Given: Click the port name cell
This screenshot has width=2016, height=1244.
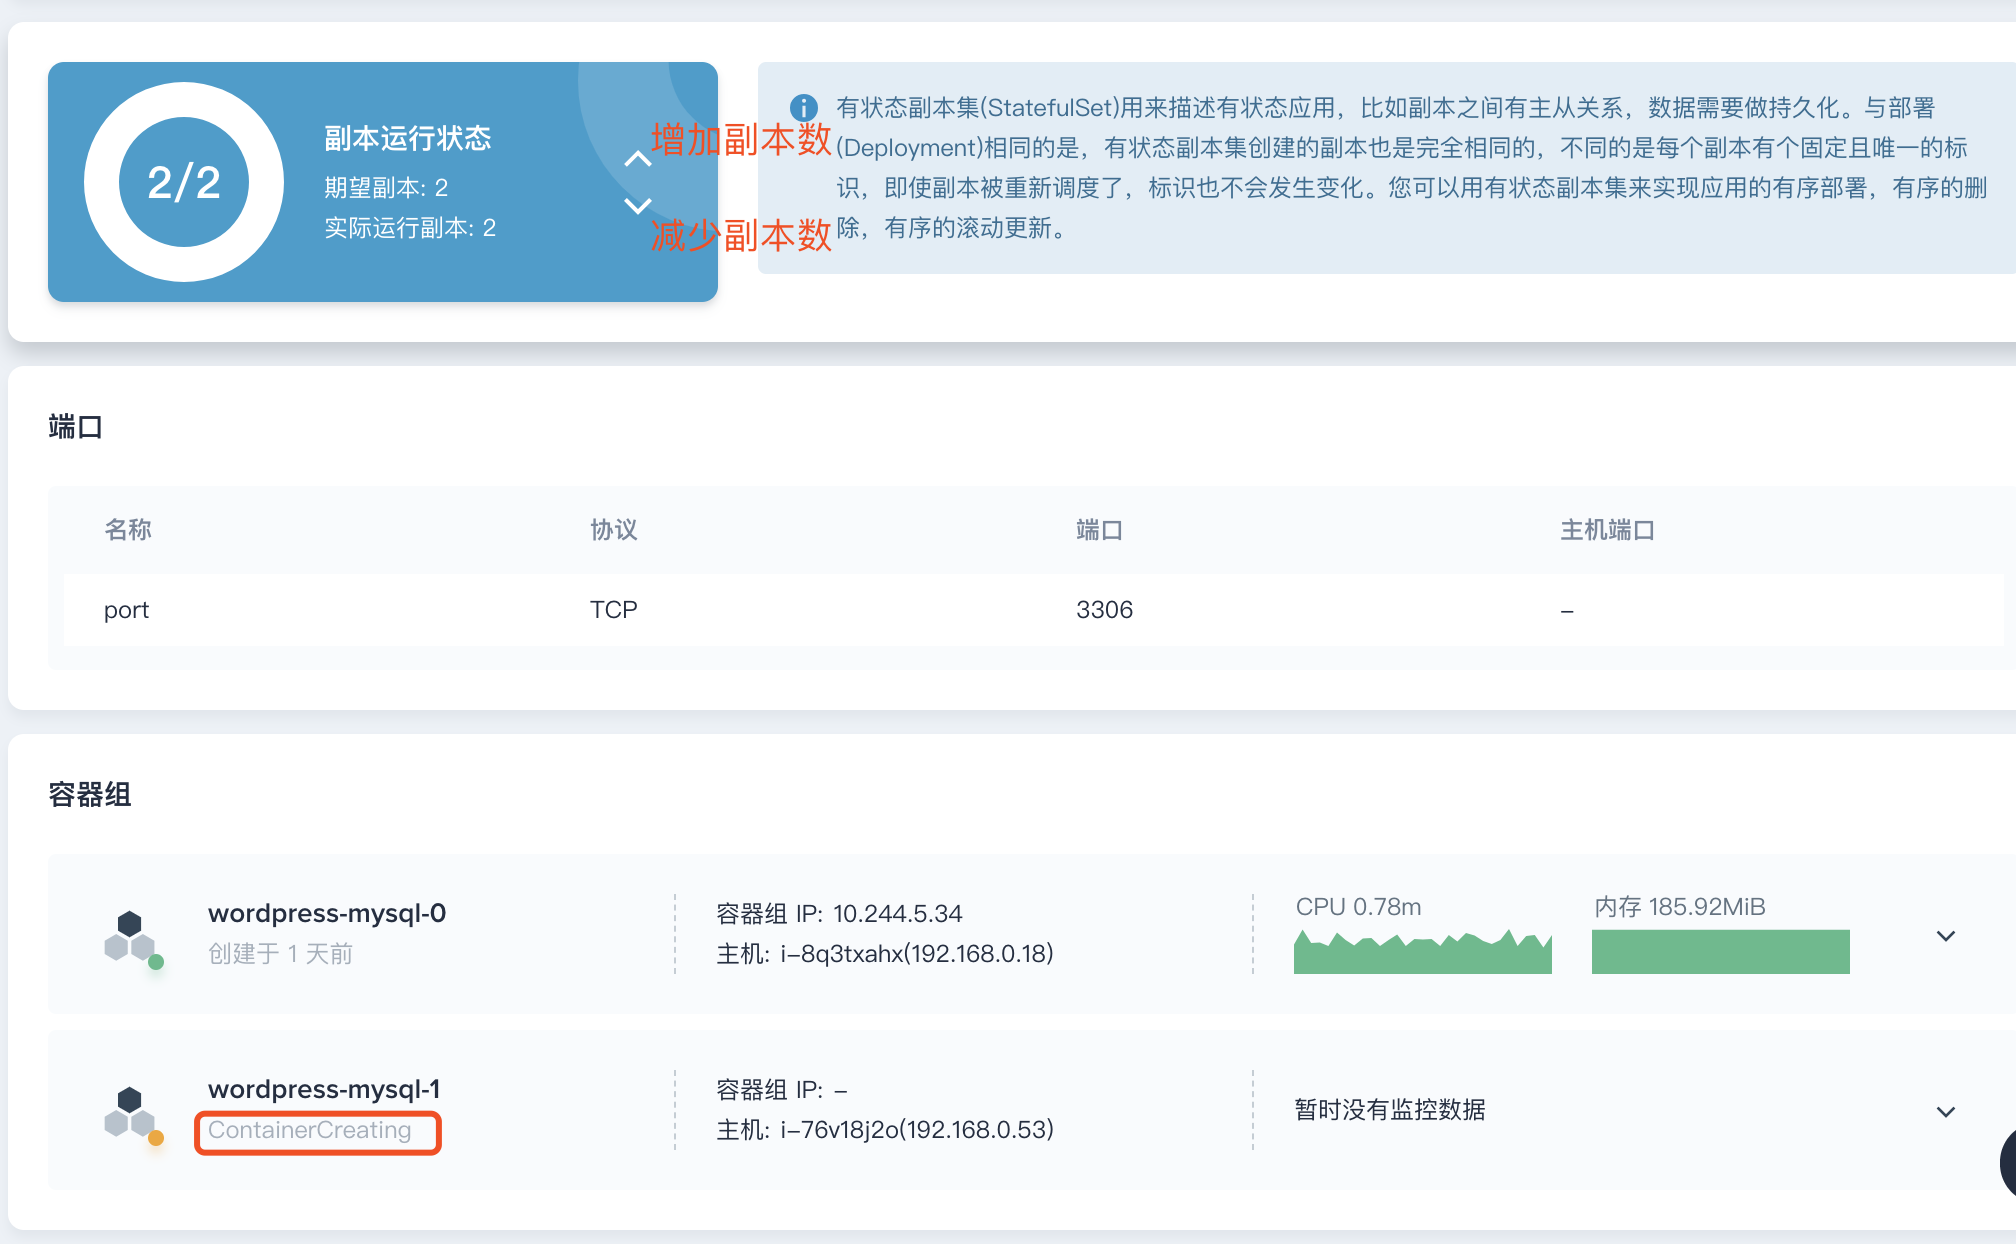Looking at the screenshot, I should (x=127, y=610).
